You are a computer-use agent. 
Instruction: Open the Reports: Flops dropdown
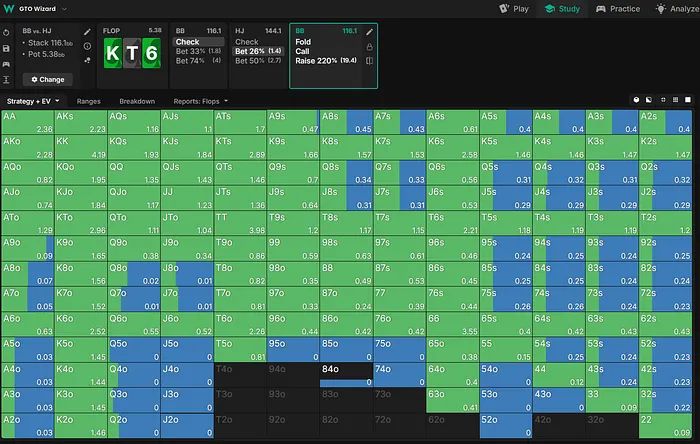pyautogui.click(x=199, y=101)
